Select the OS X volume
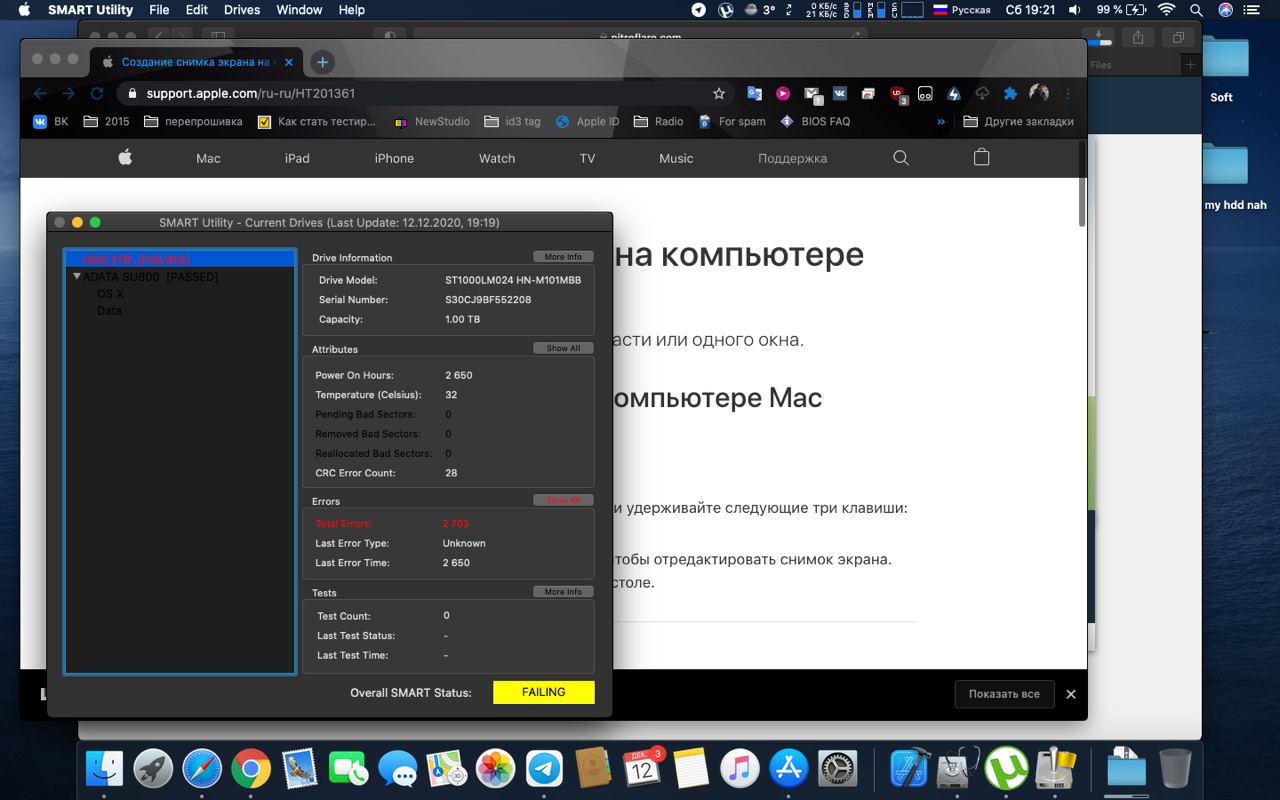Screen dimensions: 1280x800 coord(110,294)
